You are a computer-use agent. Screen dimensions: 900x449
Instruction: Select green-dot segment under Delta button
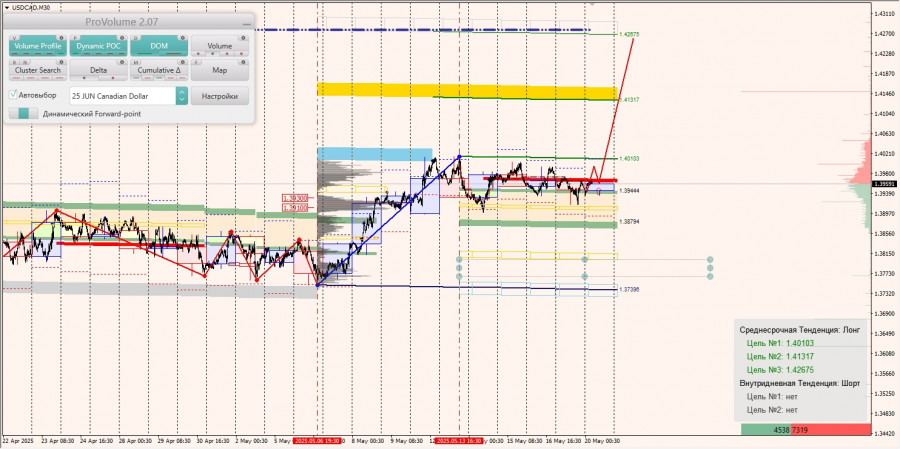[x=84, y=78]
